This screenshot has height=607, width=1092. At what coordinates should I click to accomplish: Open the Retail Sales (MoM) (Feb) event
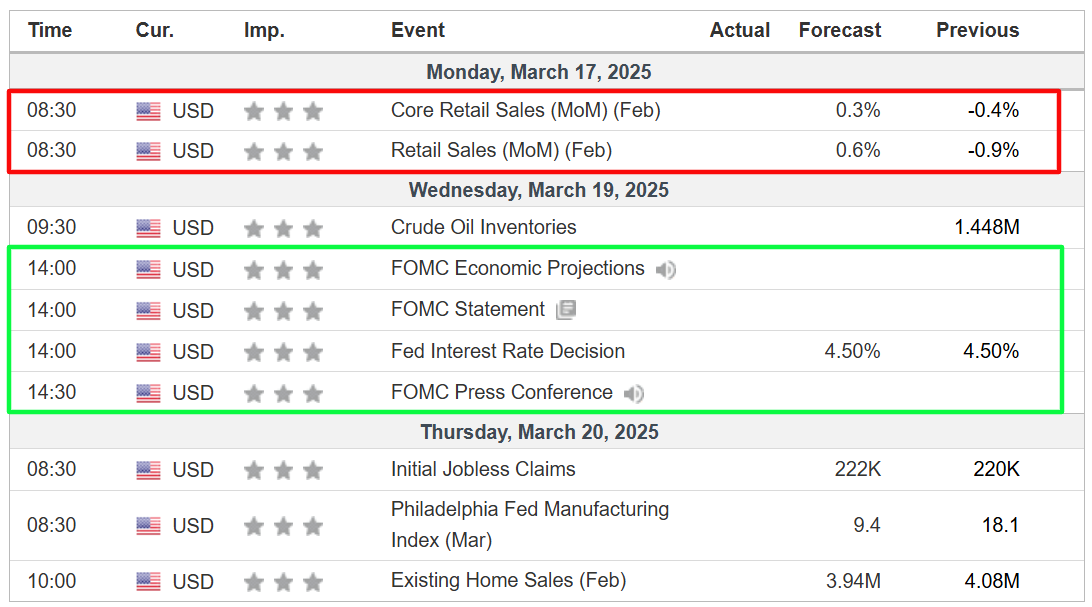501,150
